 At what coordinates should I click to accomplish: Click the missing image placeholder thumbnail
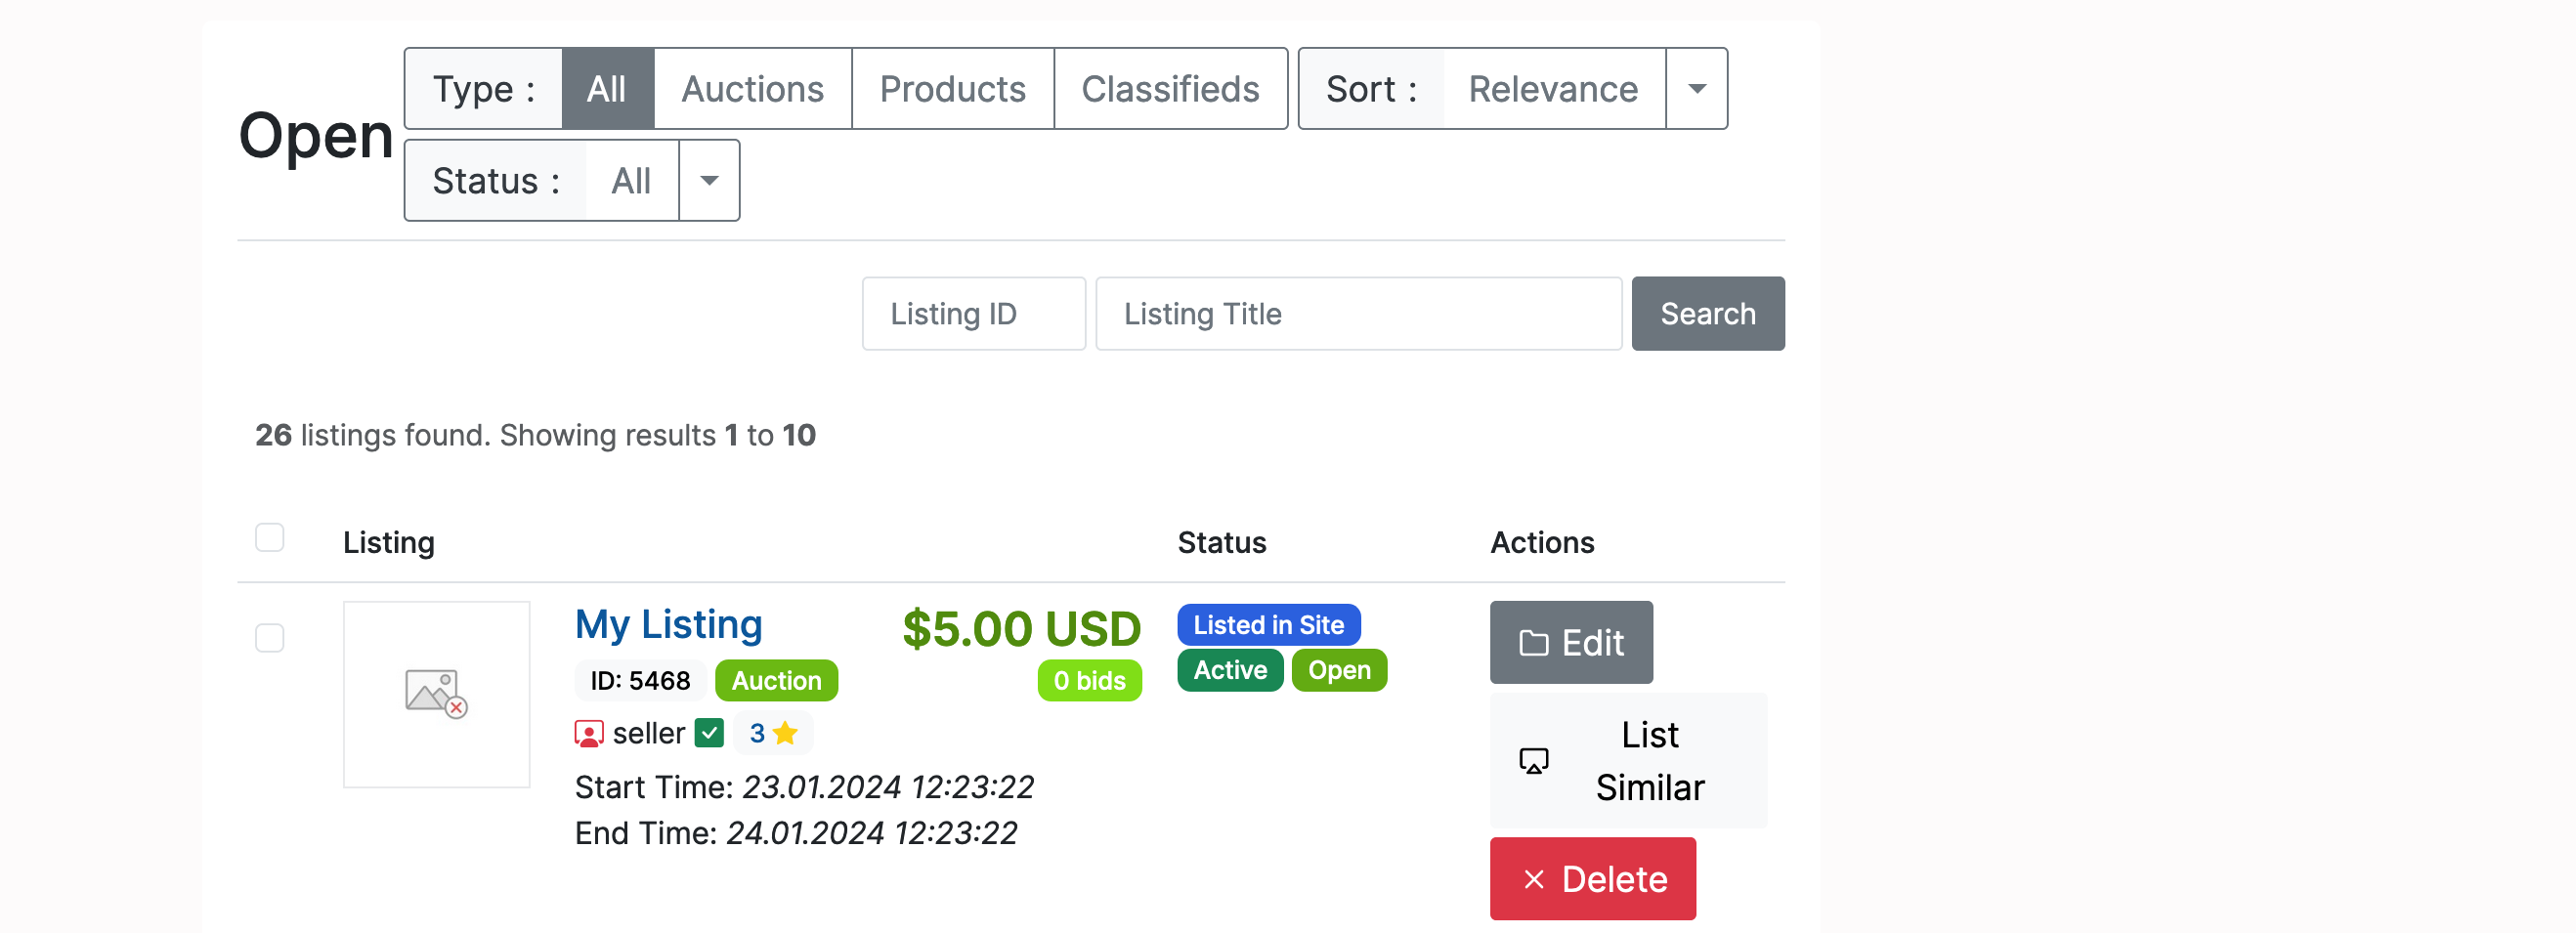coord(436,694)
